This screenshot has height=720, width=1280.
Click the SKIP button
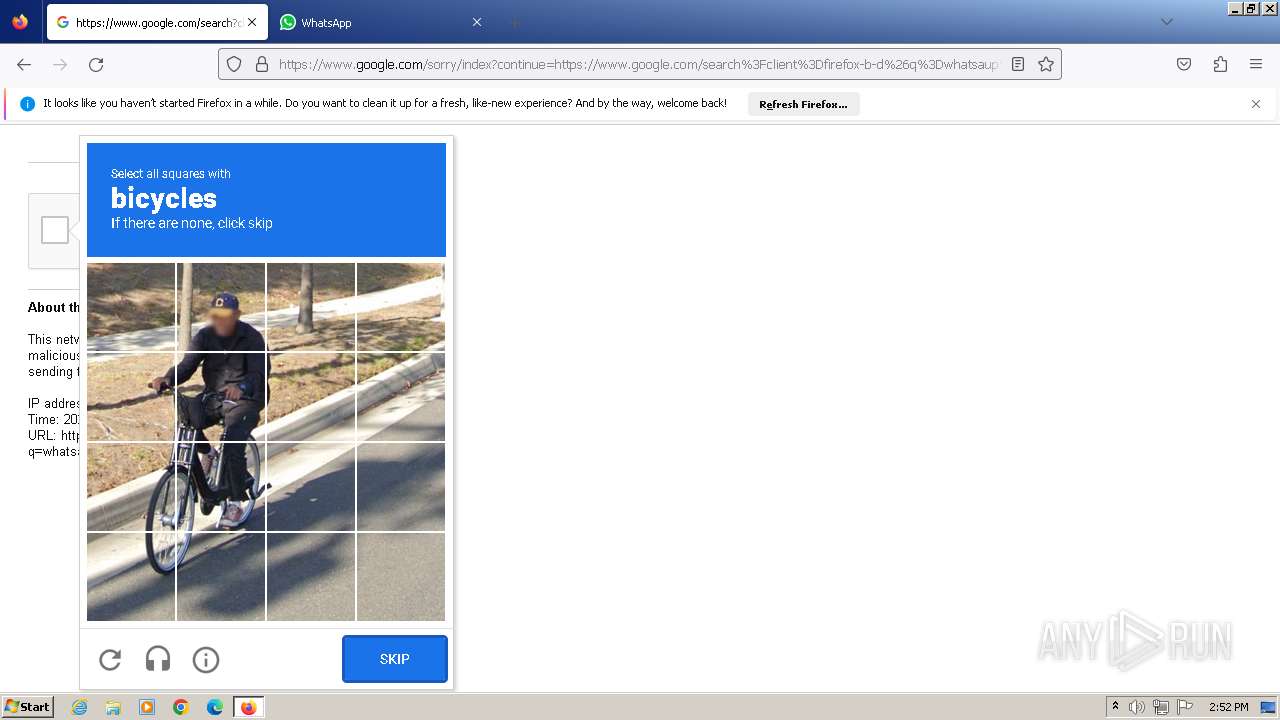(x=395, y=659)
